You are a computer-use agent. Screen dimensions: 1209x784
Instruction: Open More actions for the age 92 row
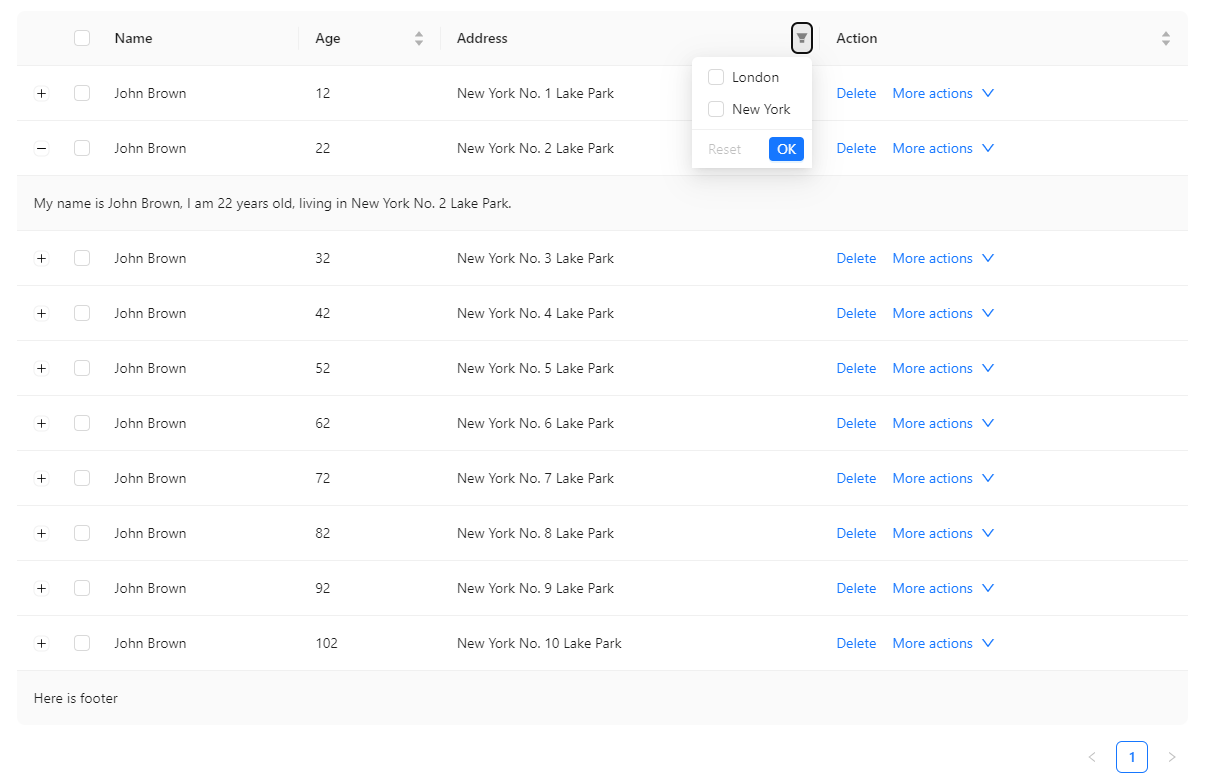click(934, 588)
